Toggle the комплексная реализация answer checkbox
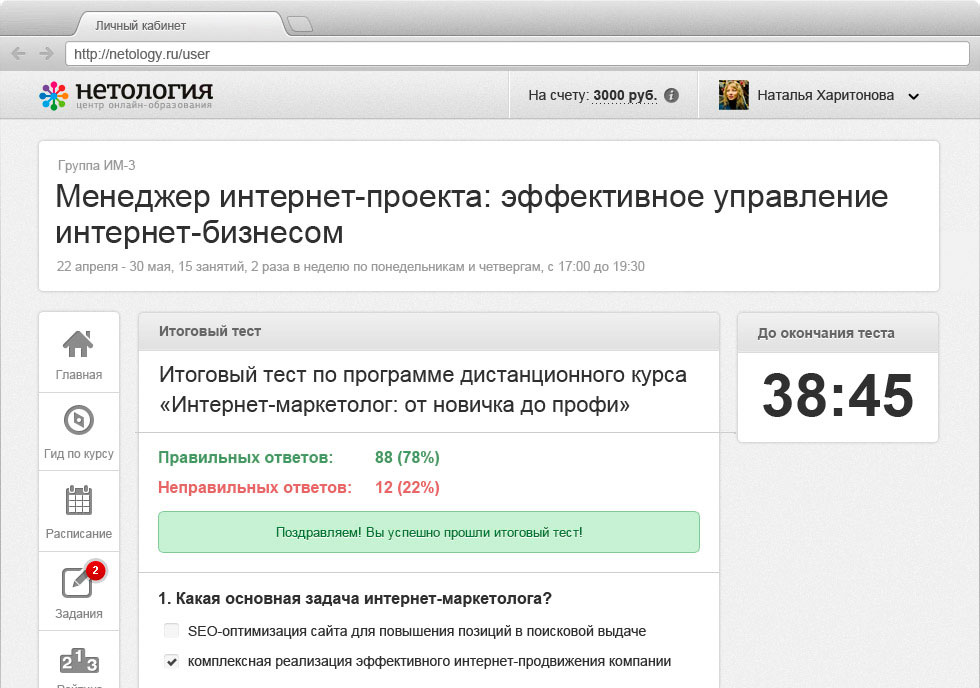Image resolution: width=980 pixels, height=688 pixels. click(x=171, y=661)
